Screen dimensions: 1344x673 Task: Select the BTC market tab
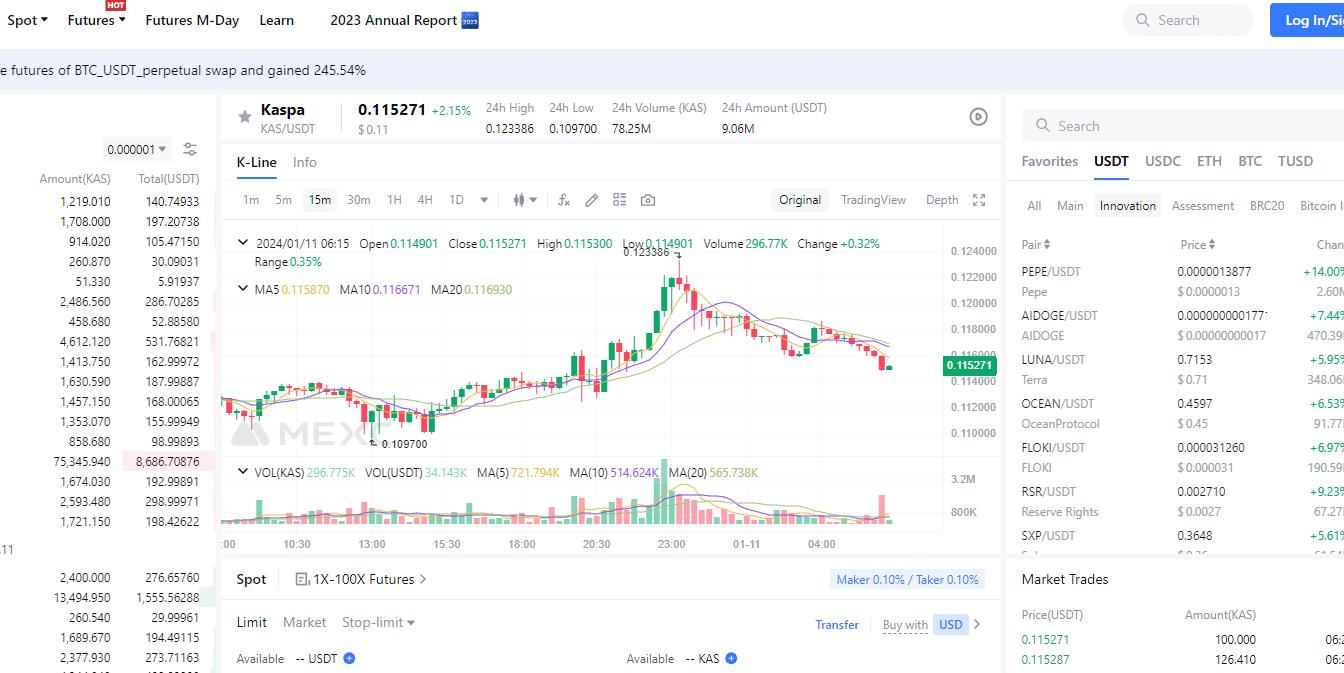pos(1250,161)
